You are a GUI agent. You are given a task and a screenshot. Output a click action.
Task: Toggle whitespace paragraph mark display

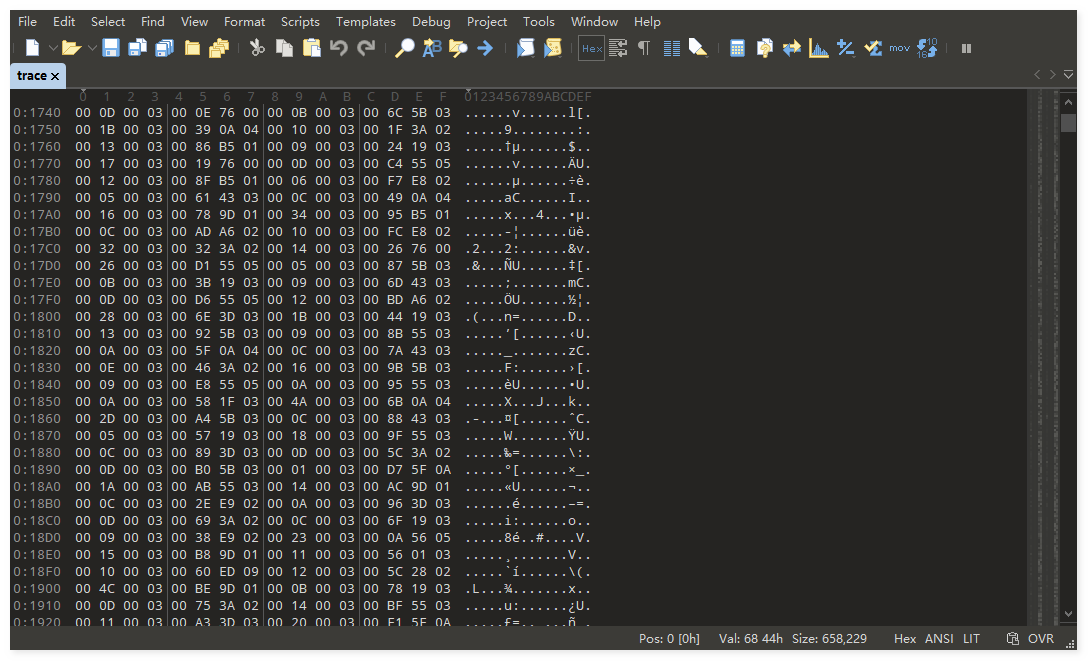644,48
